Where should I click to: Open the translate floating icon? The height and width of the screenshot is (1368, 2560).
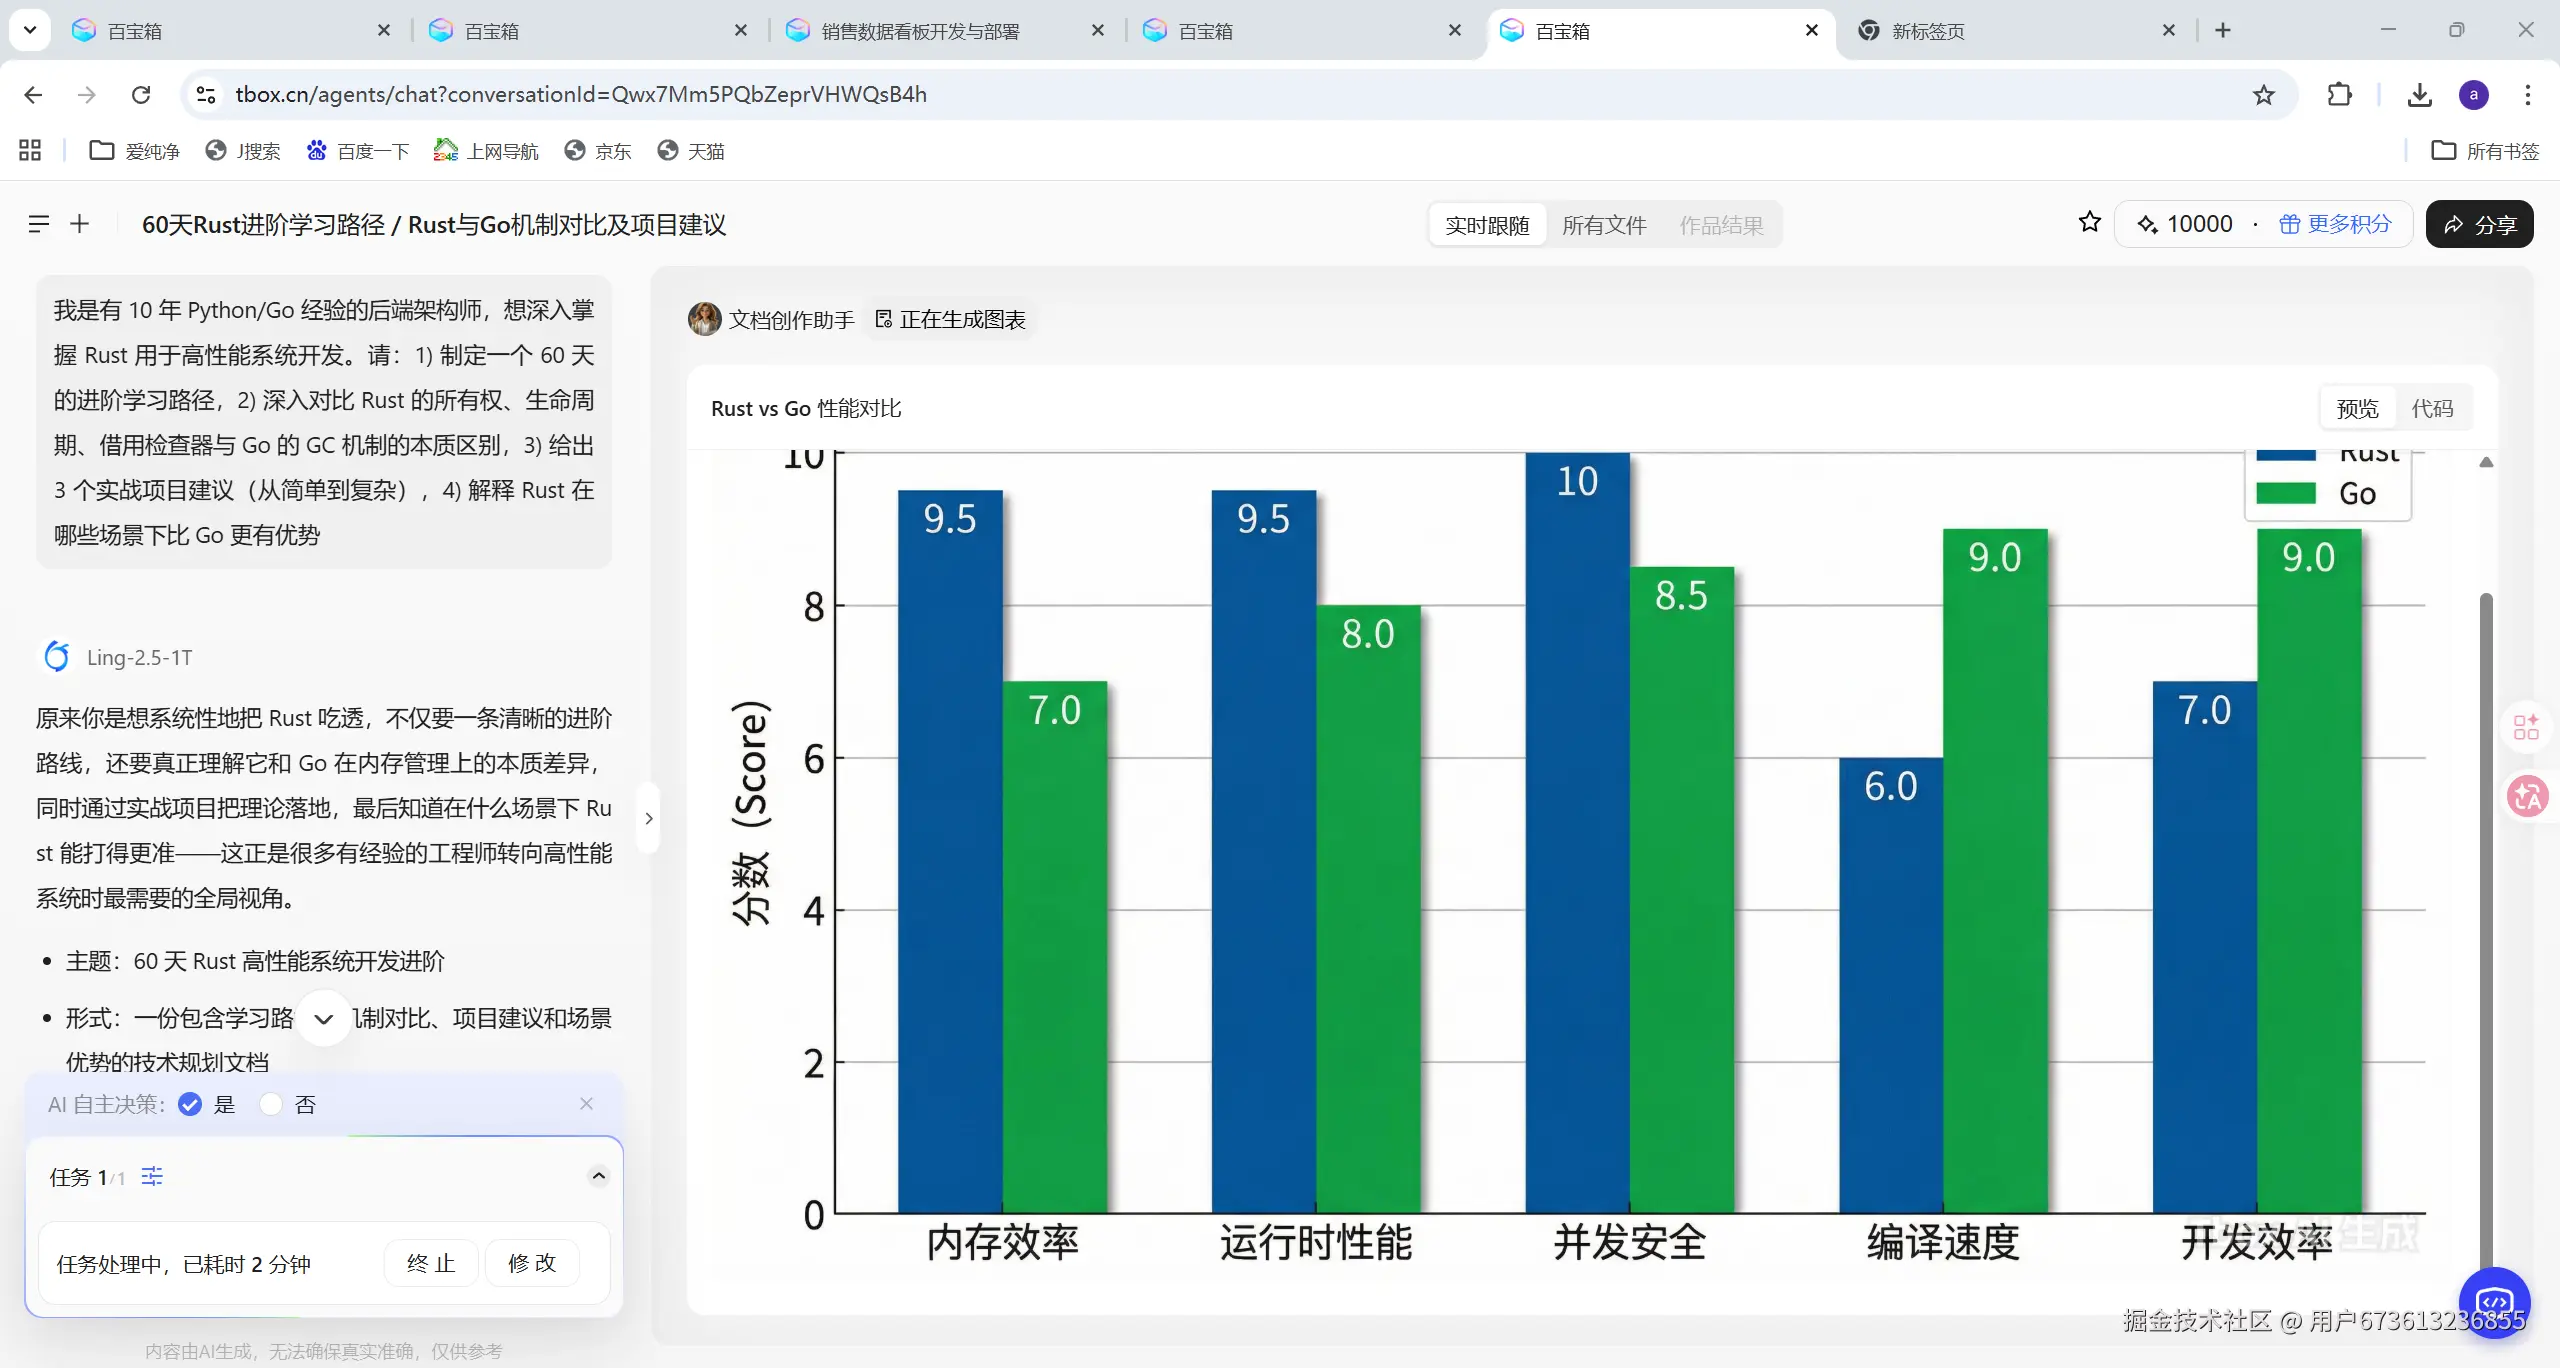coord(2527,797)
